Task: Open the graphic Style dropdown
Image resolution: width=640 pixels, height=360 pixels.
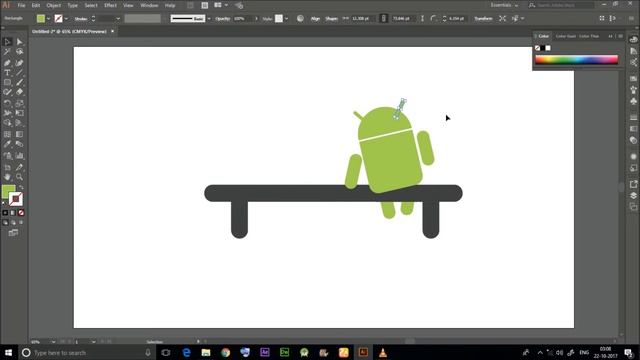Action: click(287, 19)
